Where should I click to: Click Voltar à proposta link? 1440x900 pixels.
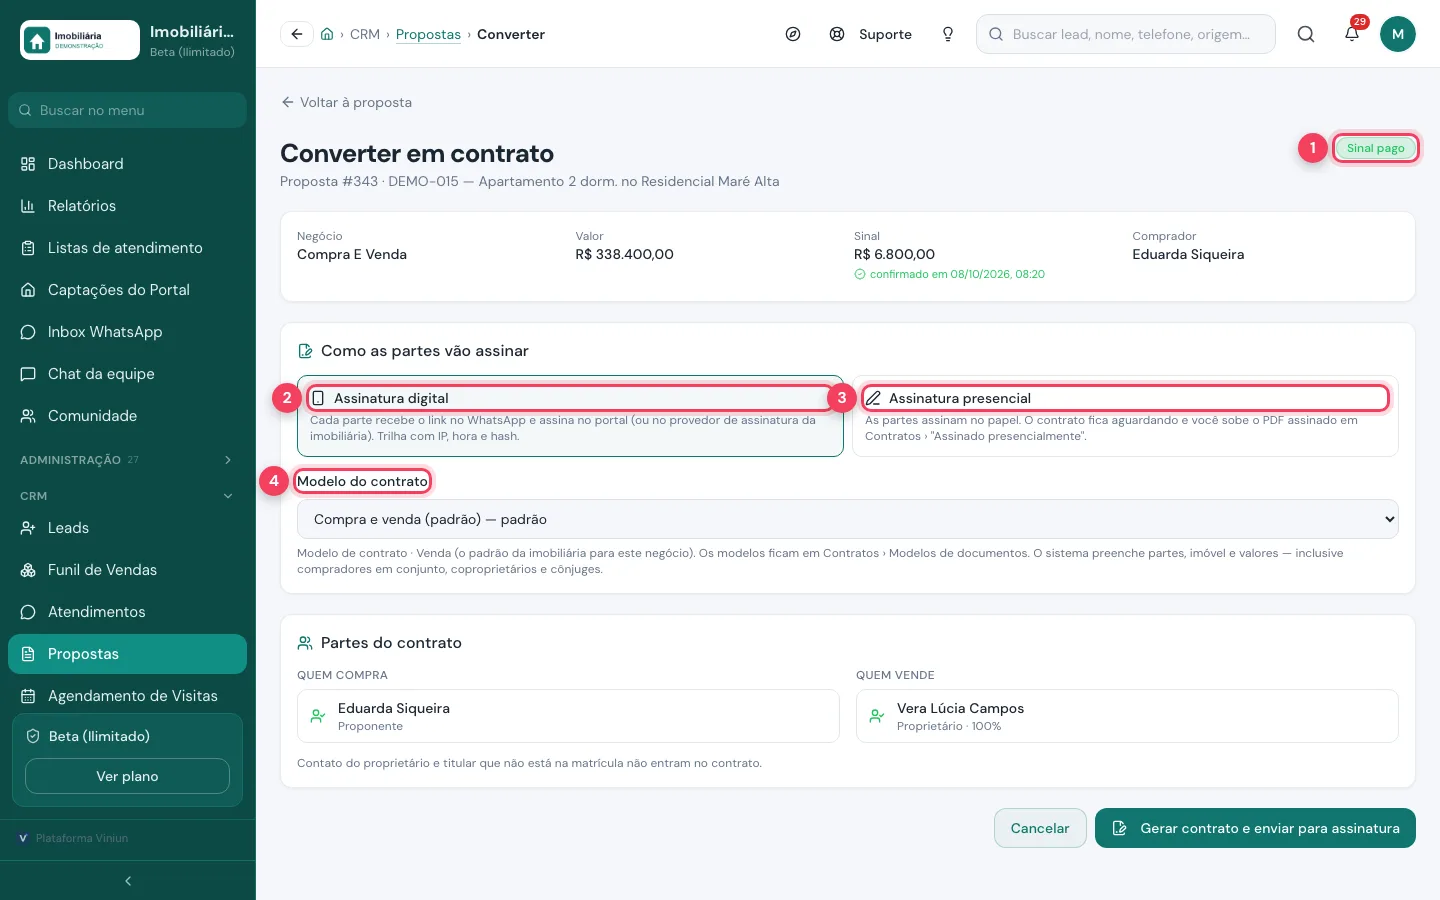click(346, 102)
